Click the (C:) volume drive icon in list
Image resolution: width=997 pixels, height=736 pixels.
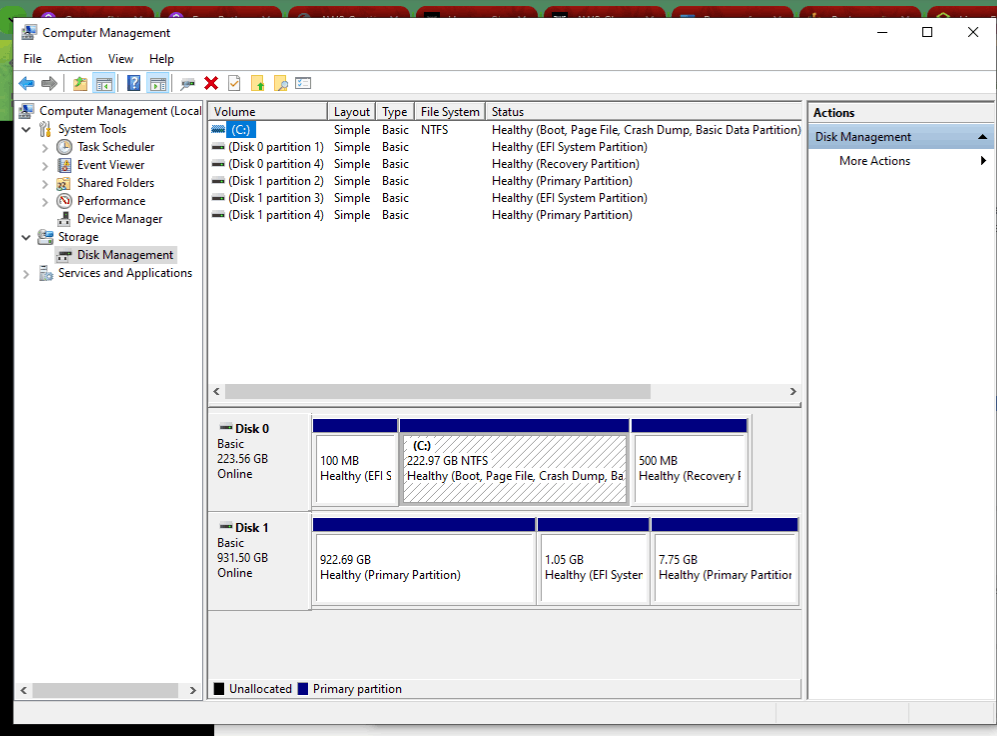click(x=218, y=130)
